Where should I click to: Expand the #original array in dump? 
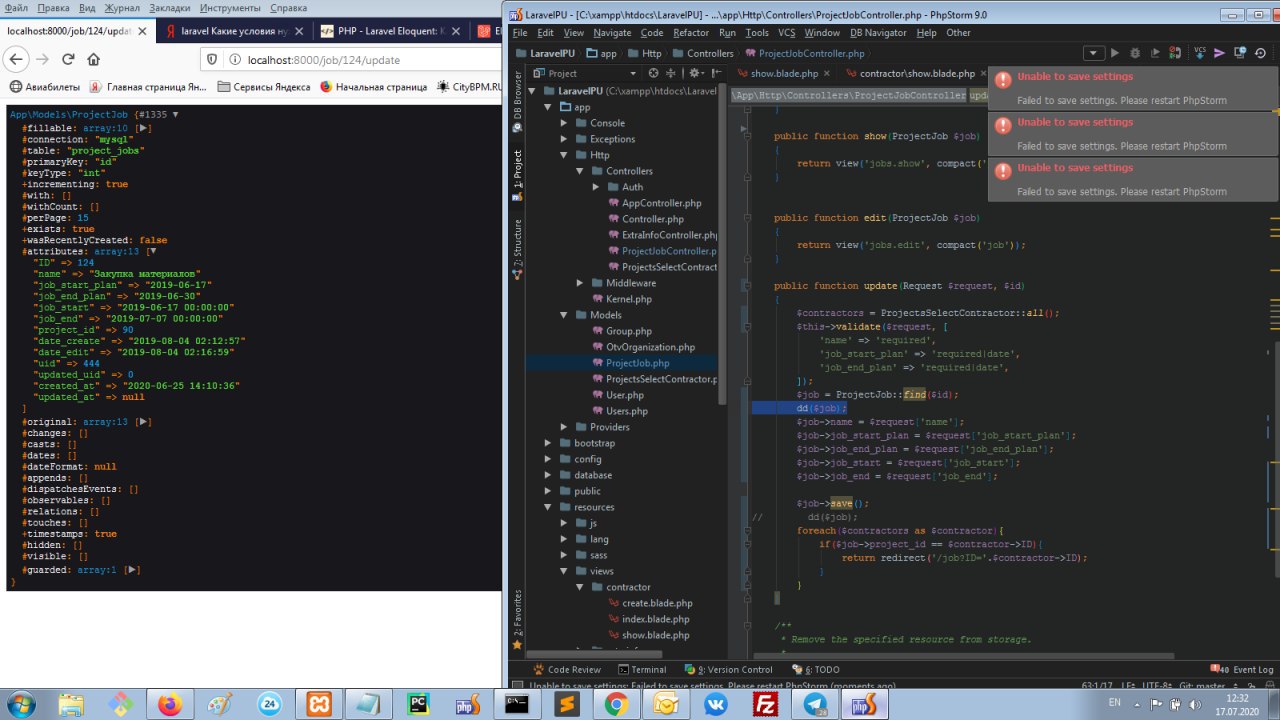[145, 422]
